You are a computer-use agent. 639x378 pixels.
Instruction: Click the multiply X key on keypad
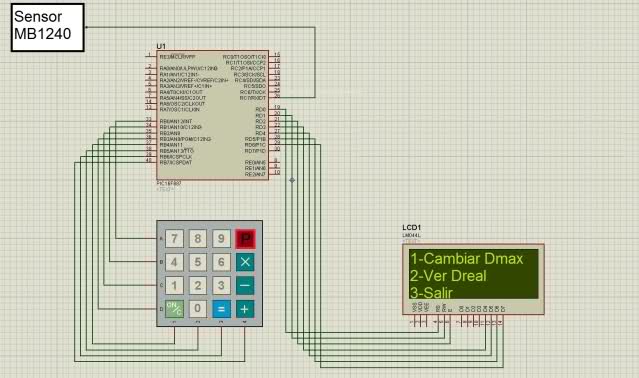[x=245, y=262]
